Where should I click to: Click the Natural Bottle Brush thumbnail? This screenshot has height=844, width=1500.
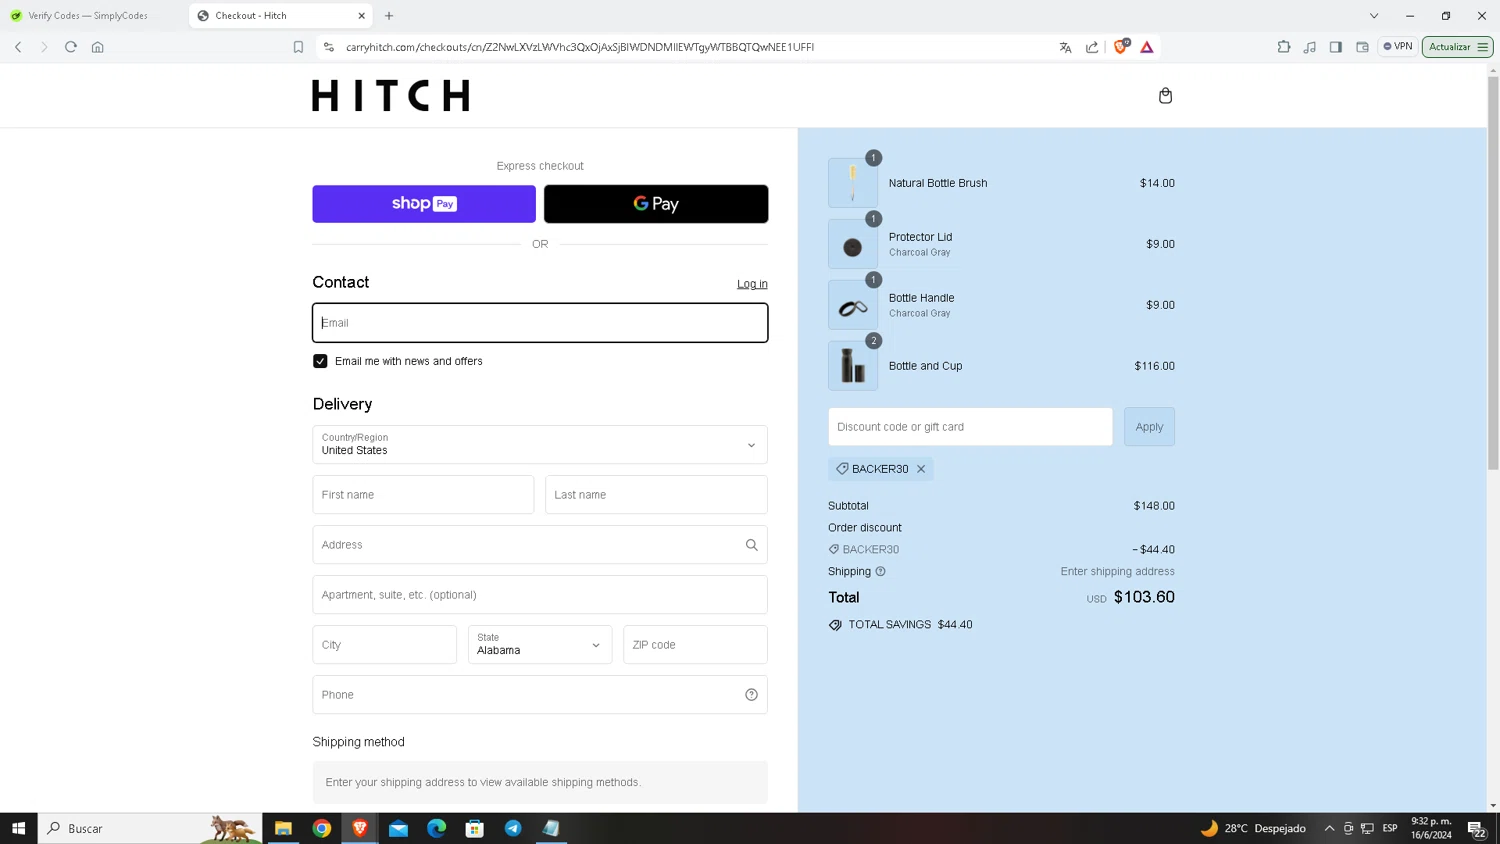click(853, 183)
